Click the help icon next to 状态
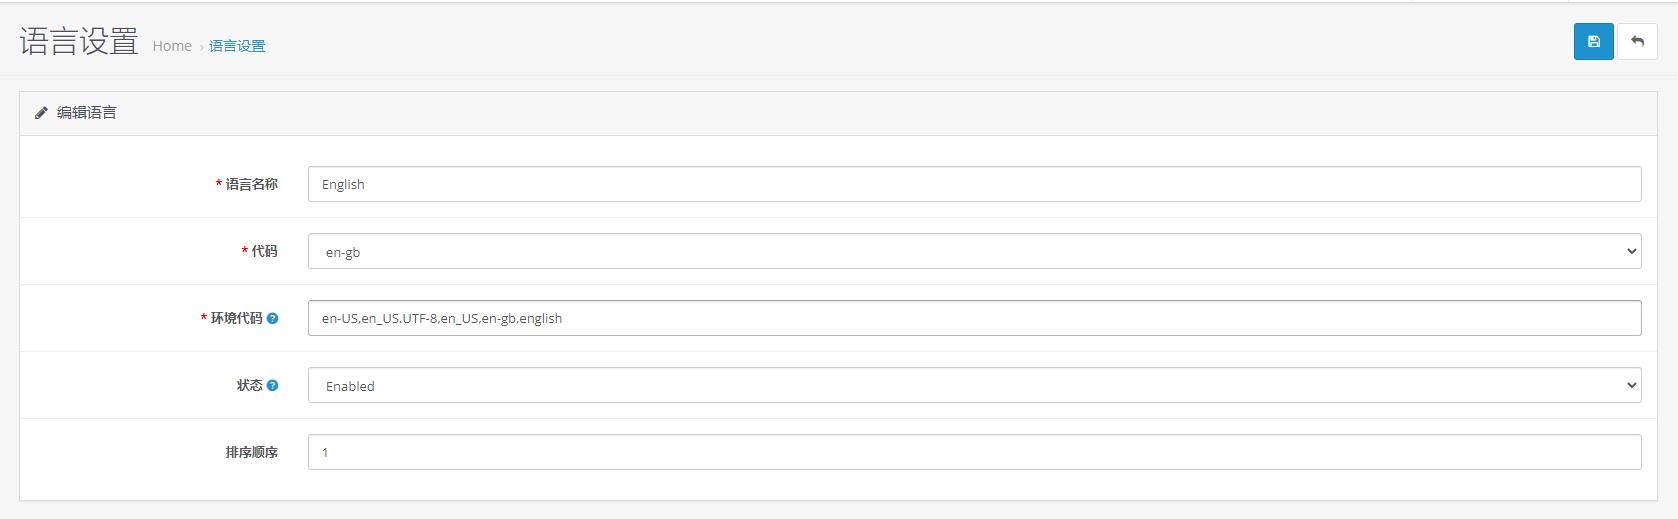 273,385
